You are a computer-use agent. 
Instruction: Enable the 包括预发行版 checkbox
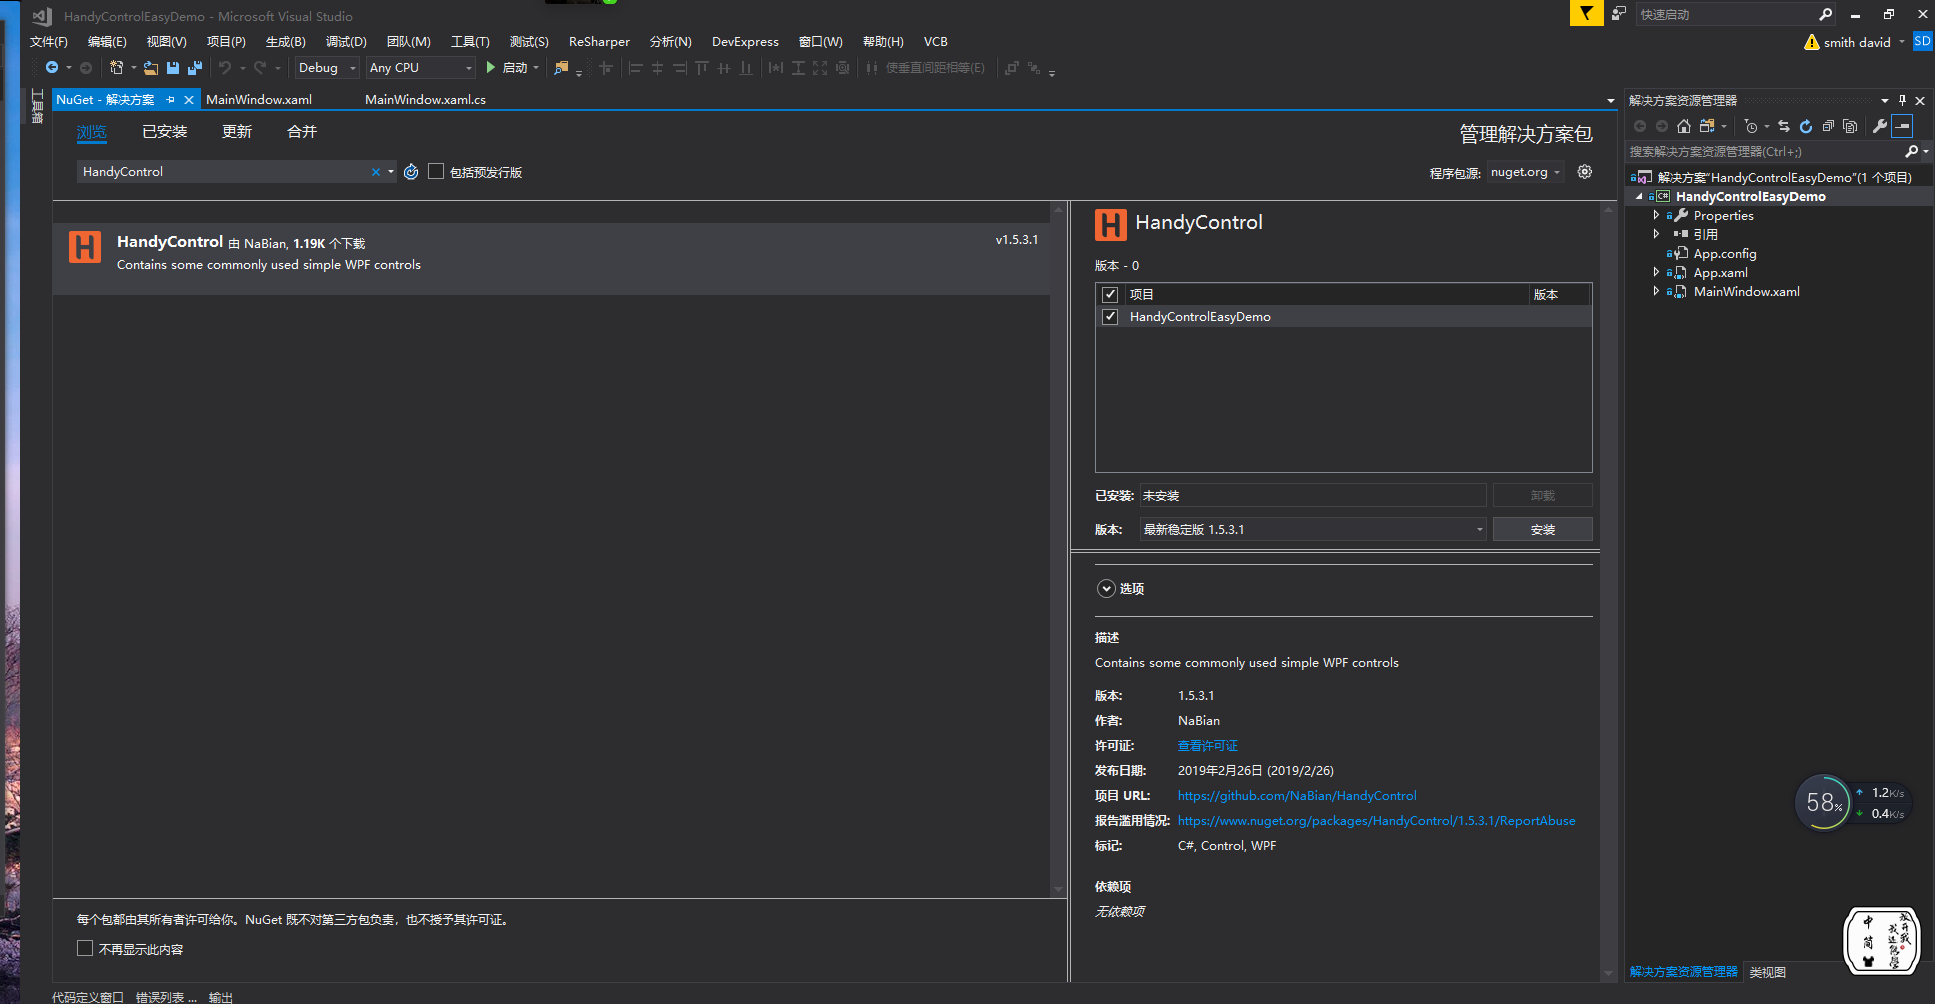click(436, 171)
